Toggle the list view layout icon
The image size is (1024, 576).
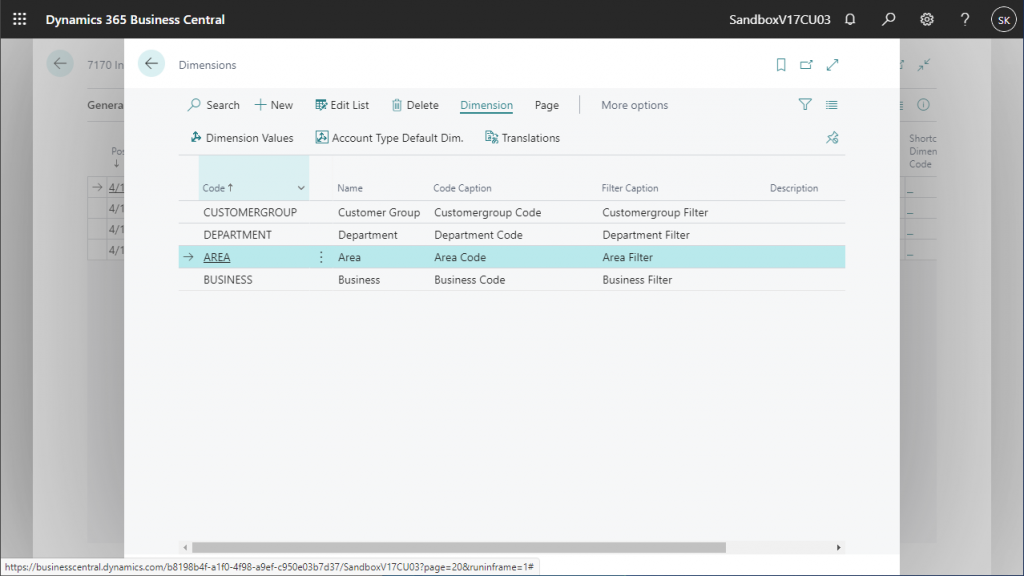(832, 104)
